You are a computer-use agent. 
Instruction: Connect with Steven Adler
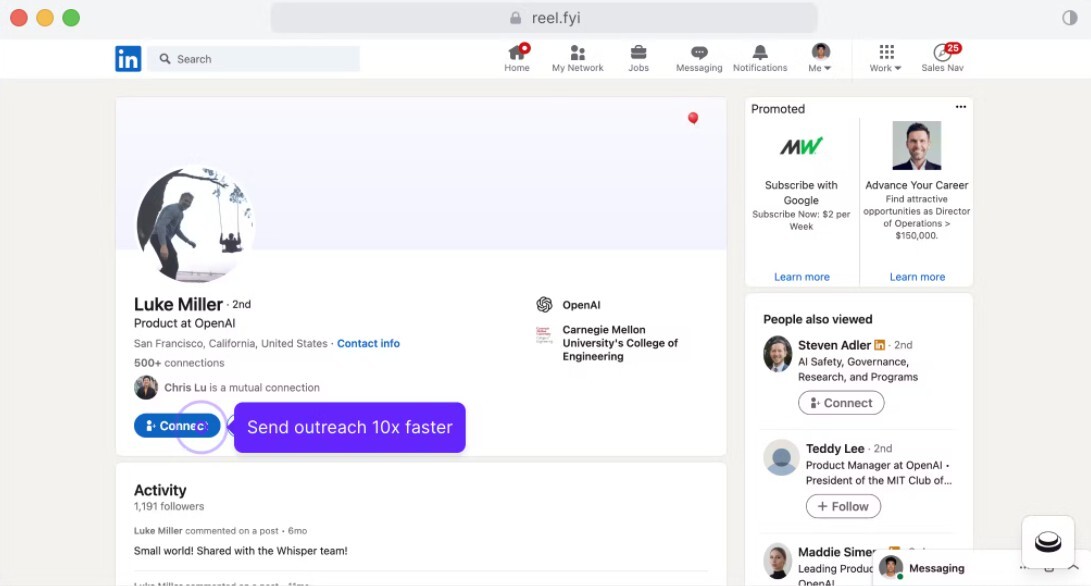click(x=841, y=403)
